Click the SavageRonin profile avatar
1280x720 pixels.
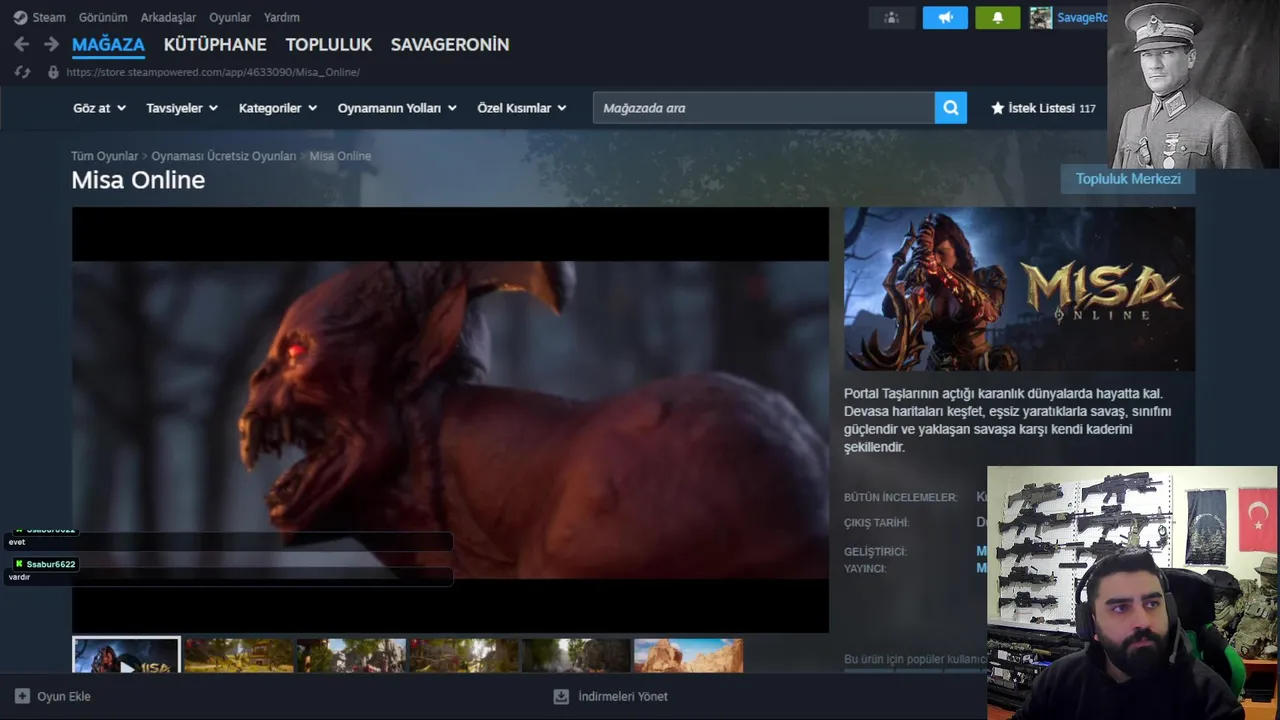coord(1041,18)
